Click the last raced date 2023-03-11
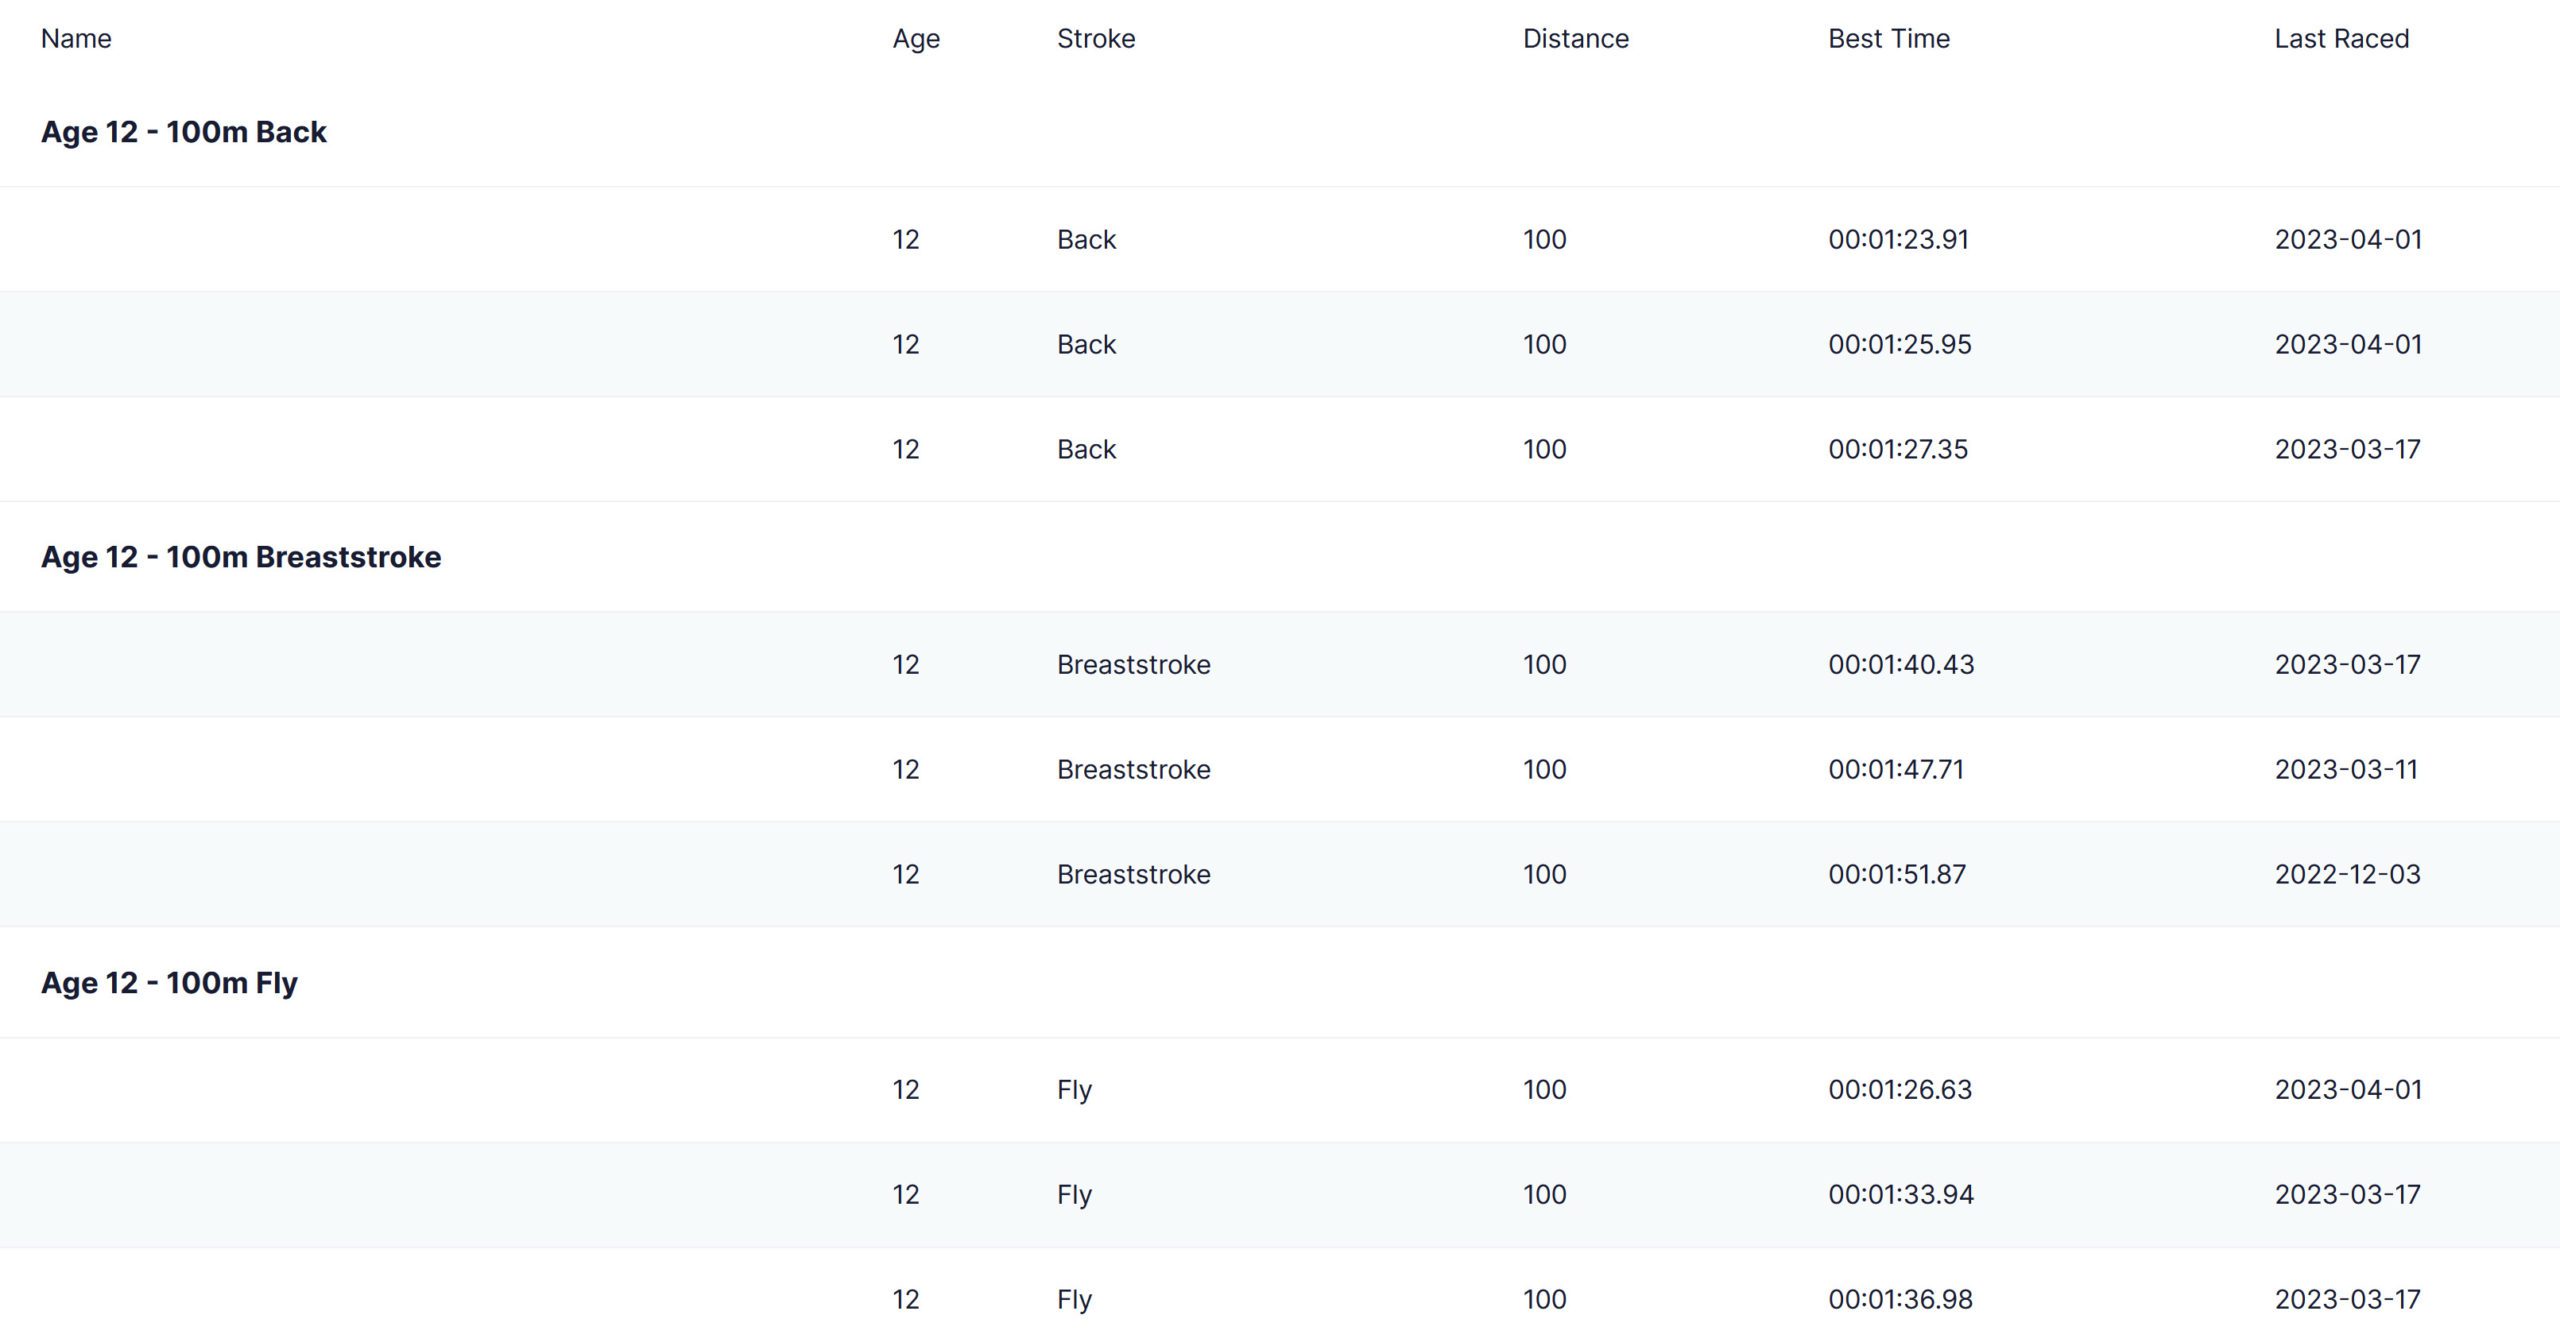Viewport: 2560px width, 1342px height. click(x=2345, y=770)
